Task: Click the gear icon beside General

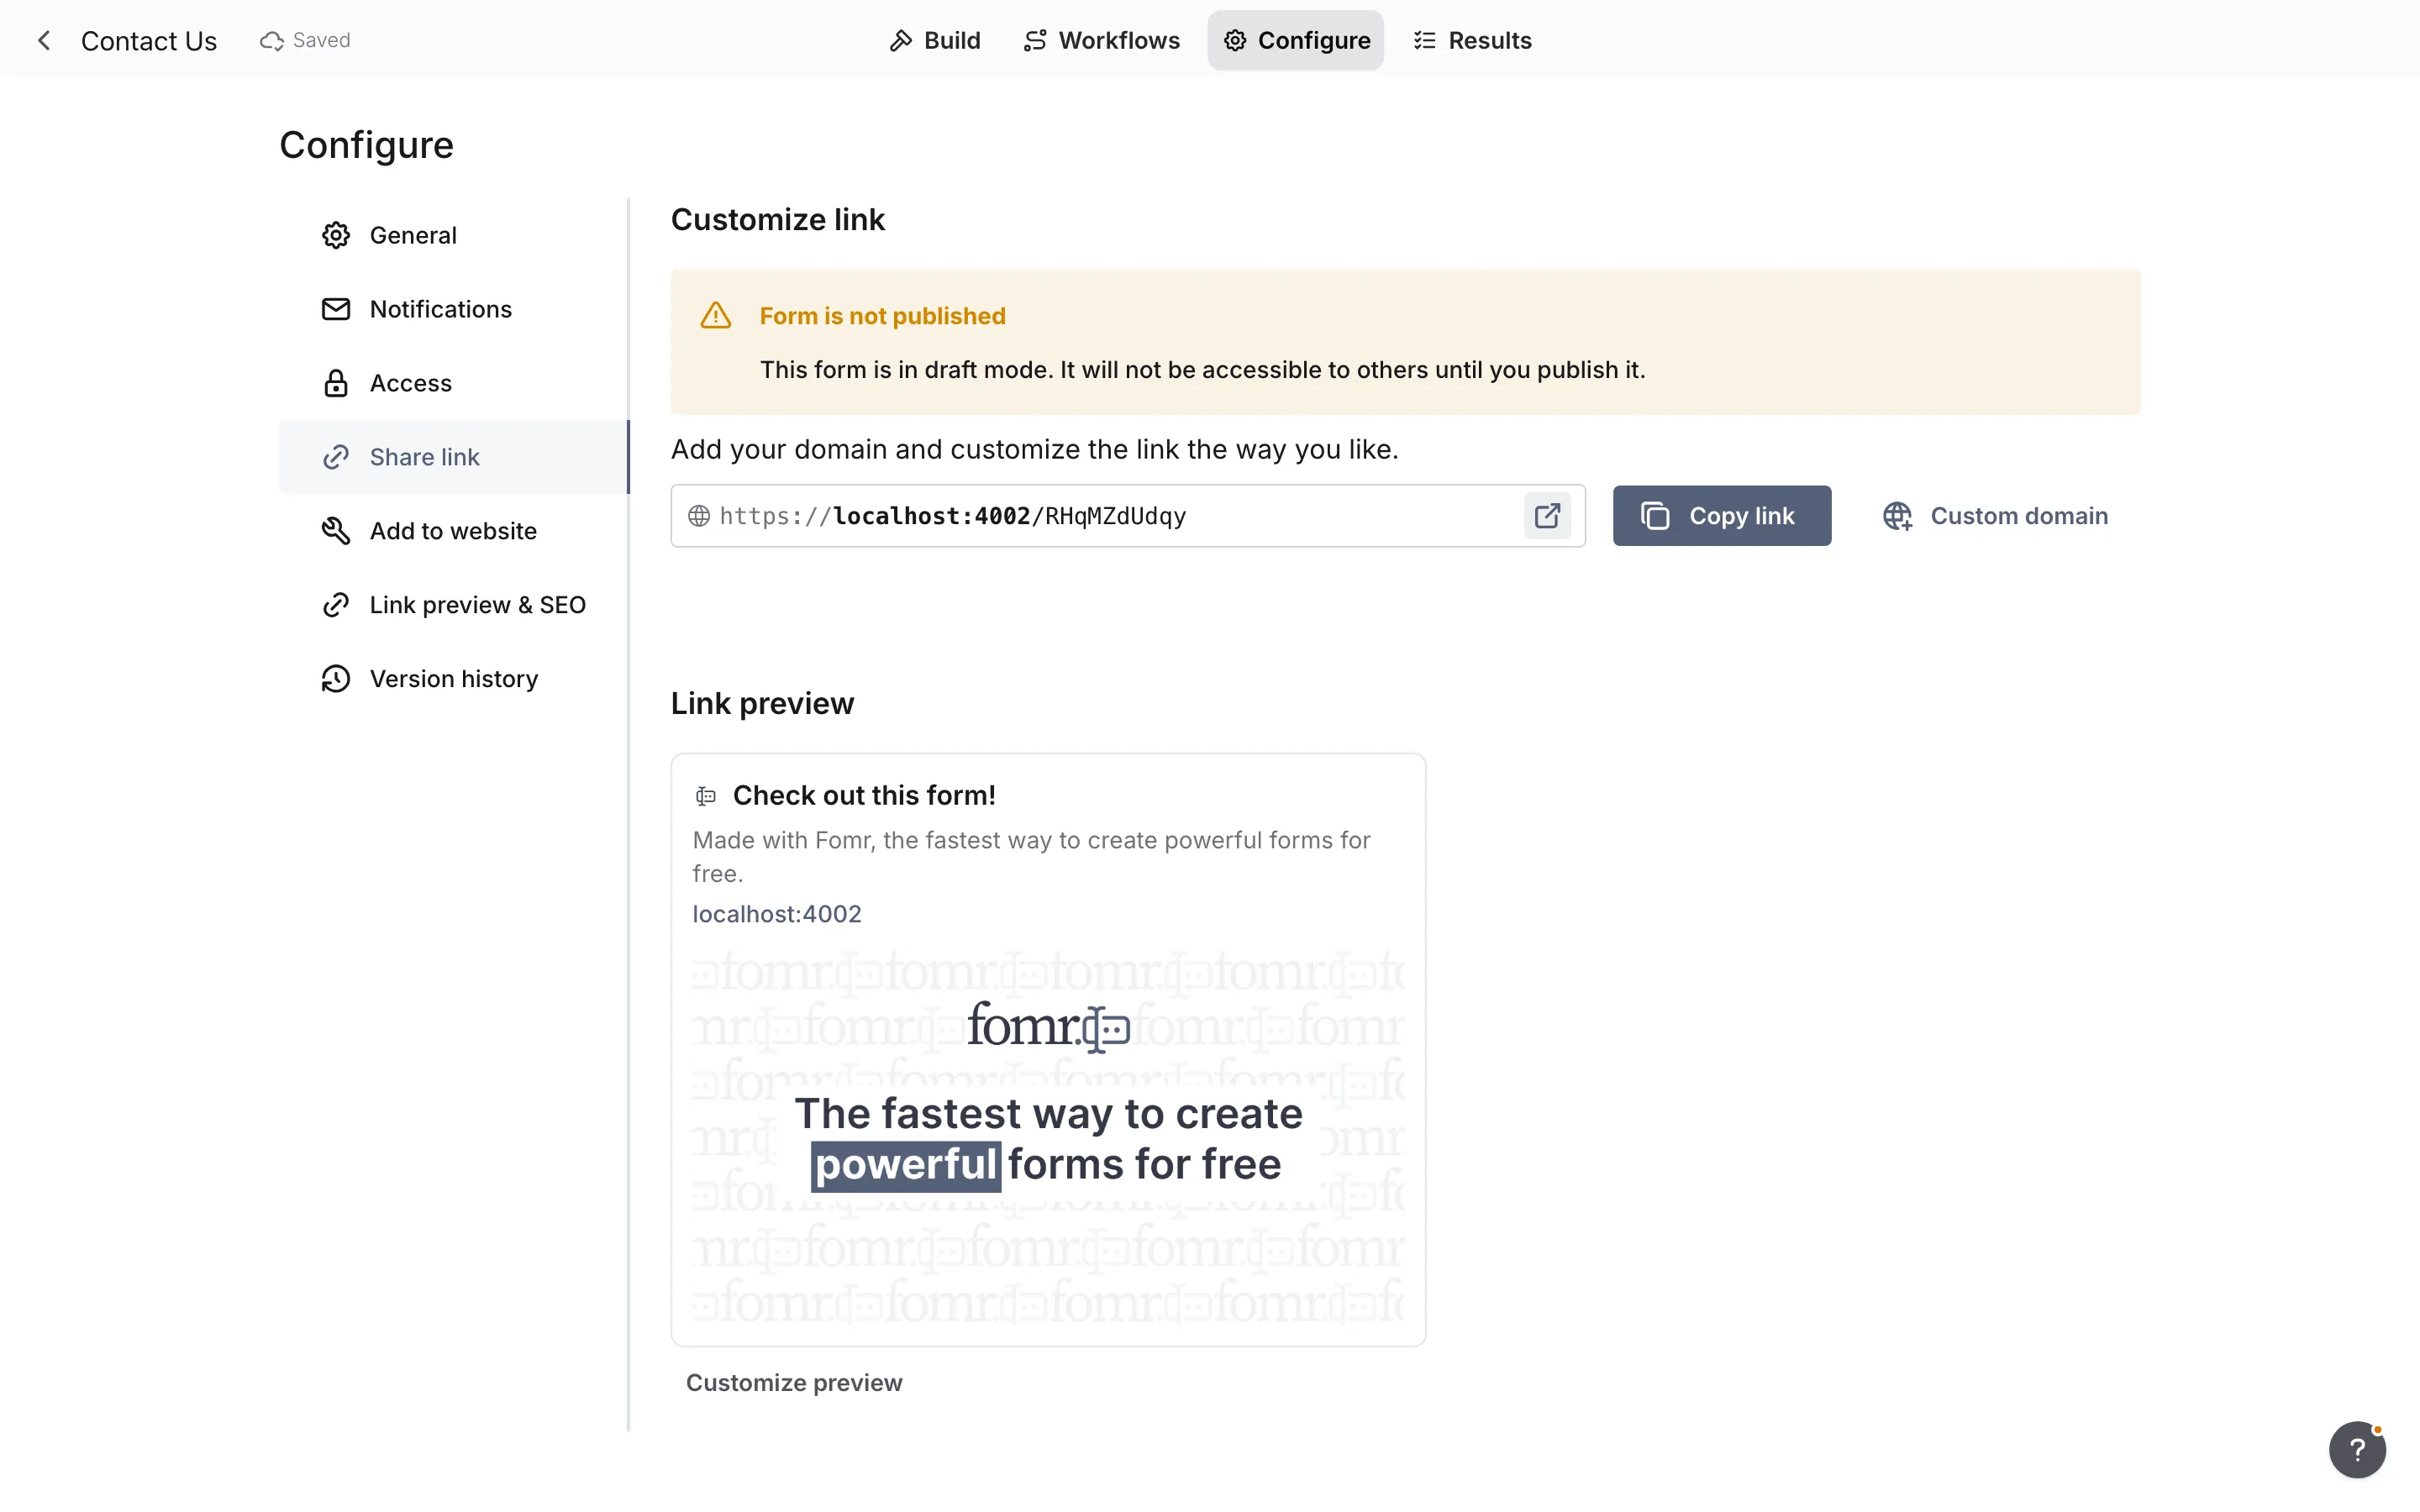Action: click(x=336, y=235)
